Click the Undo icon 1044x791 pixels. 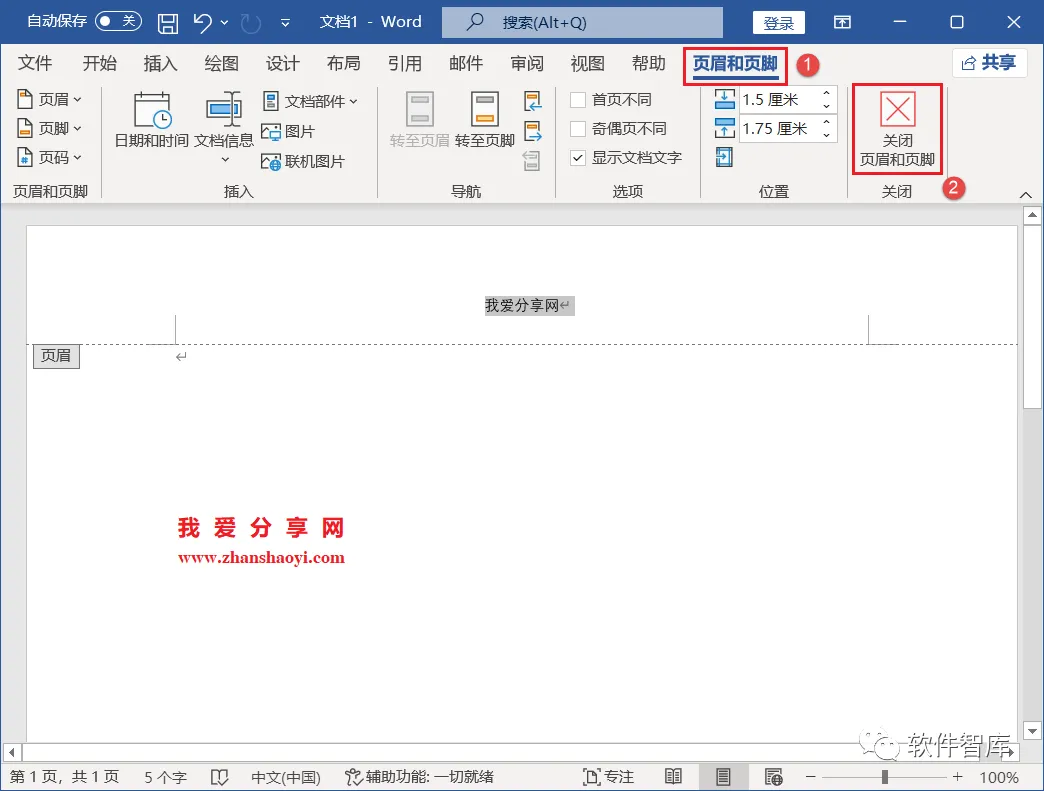(202, 23)
